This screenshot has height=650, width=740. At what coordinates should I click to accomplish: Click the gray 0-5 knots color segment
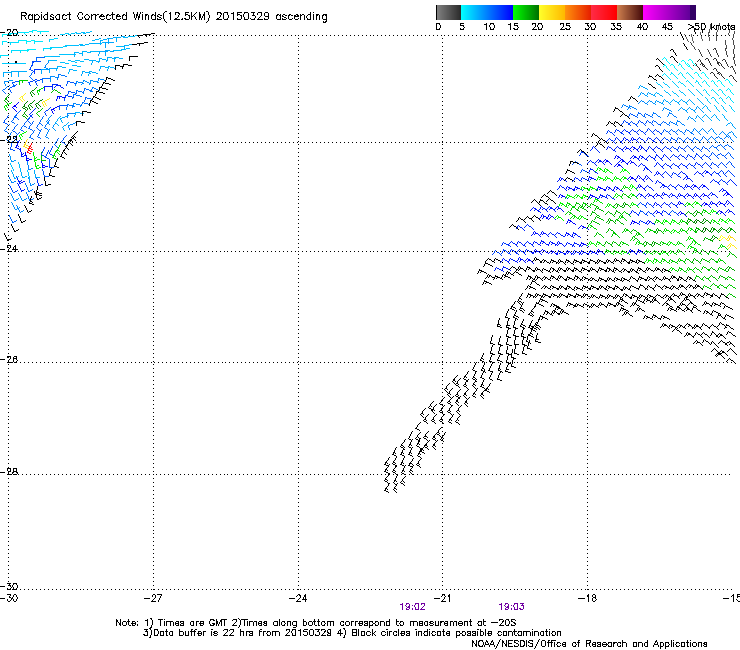pyautogui.click(x=448, y=12)
